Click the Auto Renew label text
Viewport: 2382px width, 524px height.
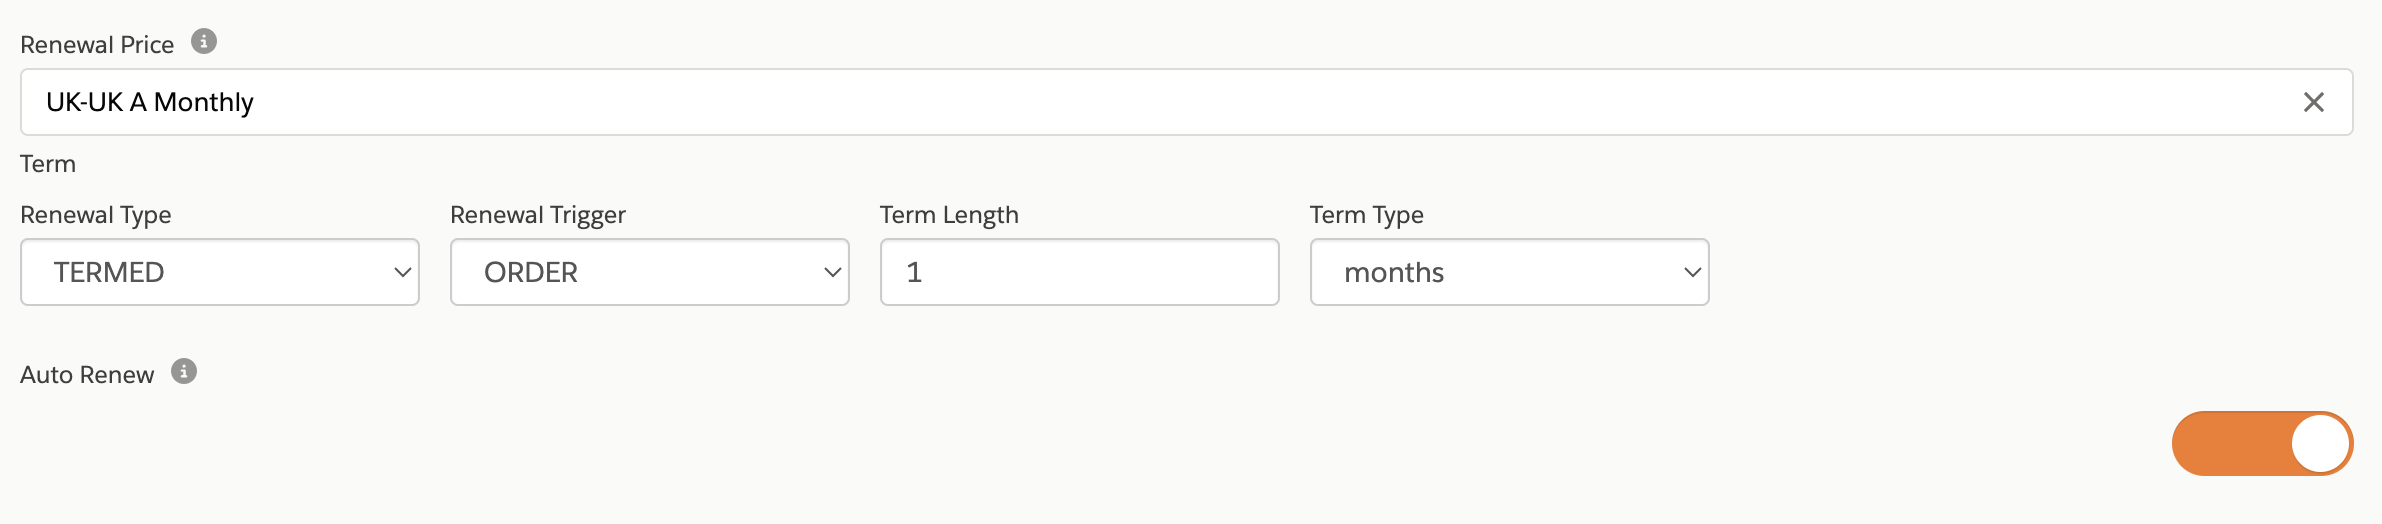87,375
